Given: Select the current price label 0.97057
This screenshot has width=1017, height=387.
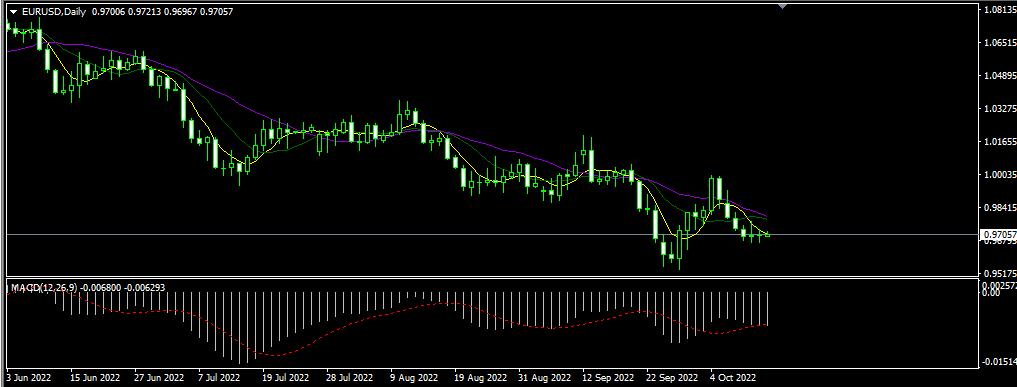Looking at the screenshot, I should coord(997,234).
